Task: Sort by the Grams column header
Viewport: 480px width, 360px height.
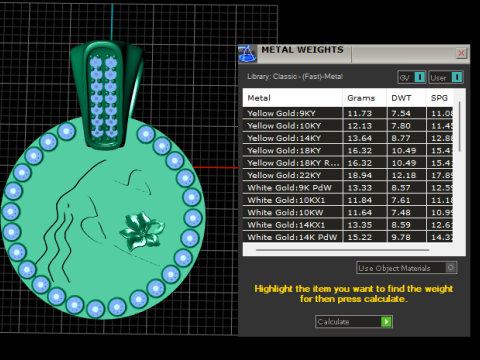Action: tap(364, 98)
